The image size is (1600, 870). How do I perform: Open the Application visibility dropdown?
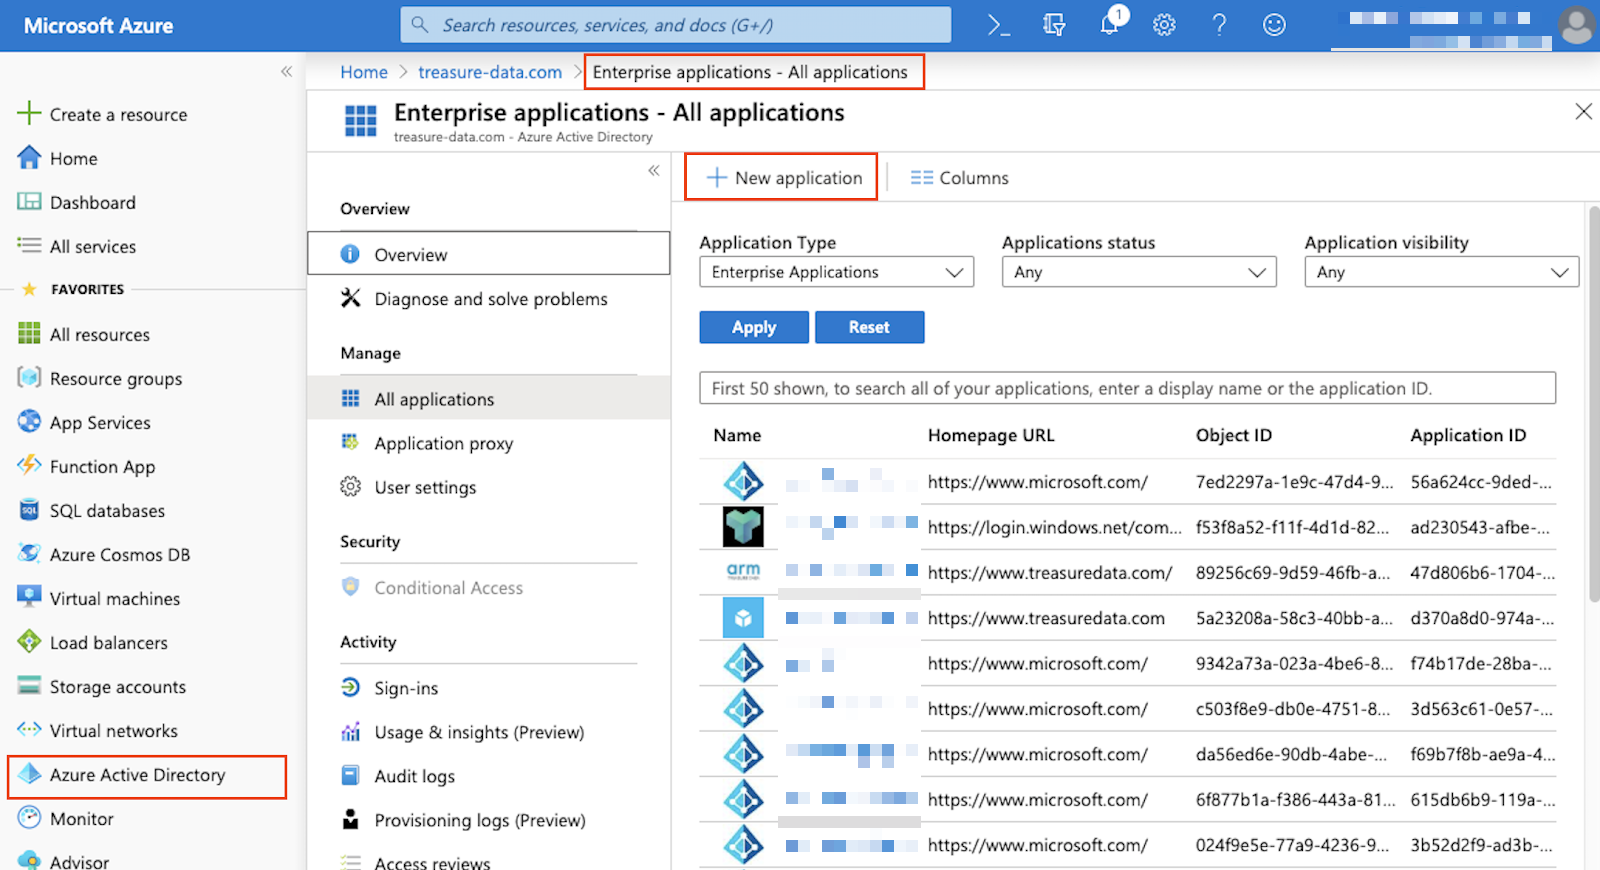coord(1440,272)
